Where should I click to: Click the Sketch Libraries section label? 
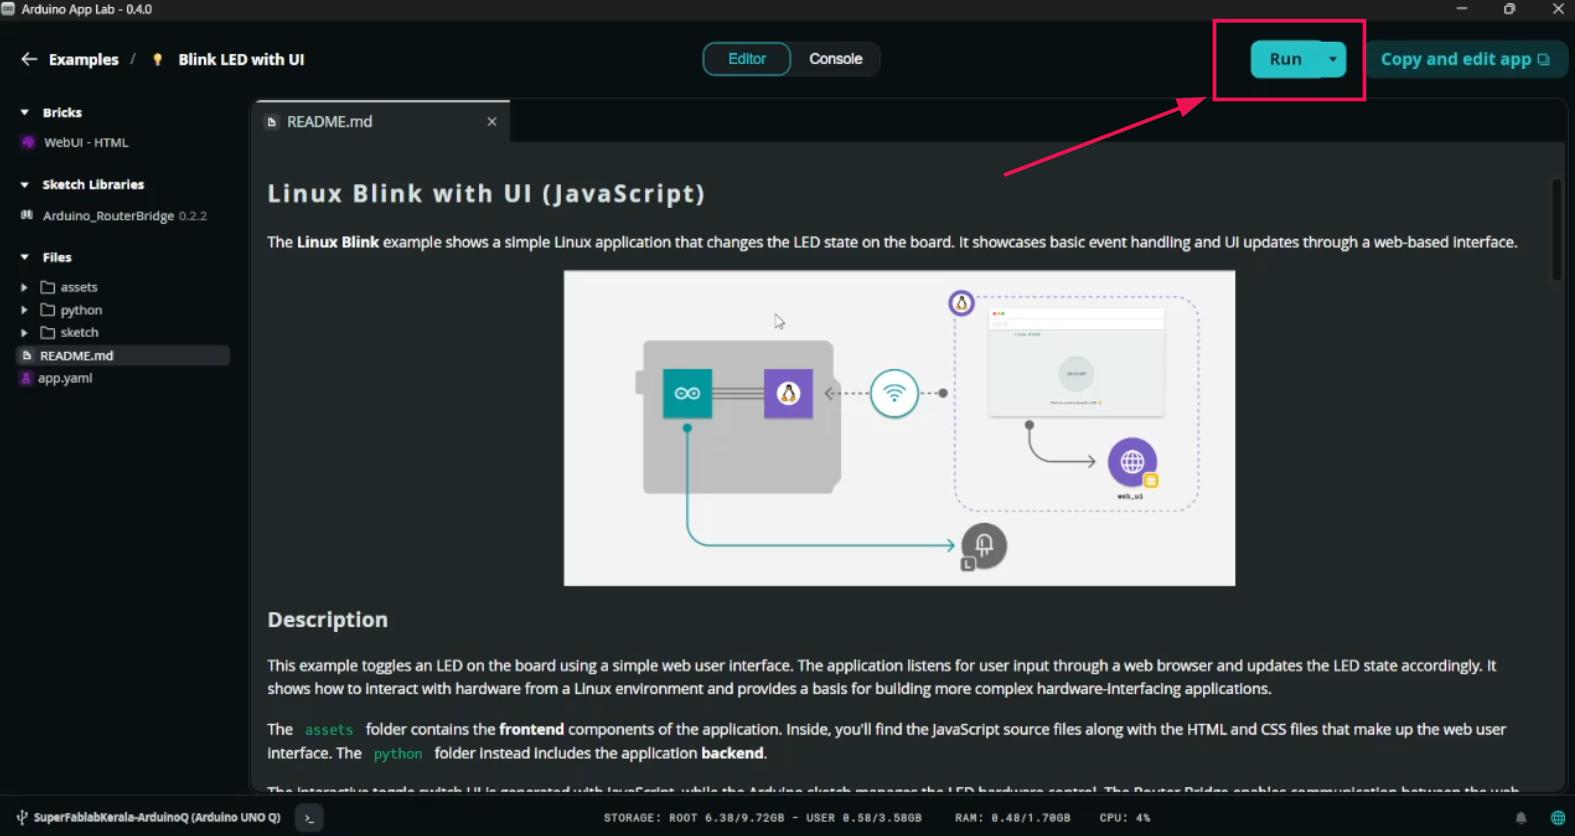[93, 185]
